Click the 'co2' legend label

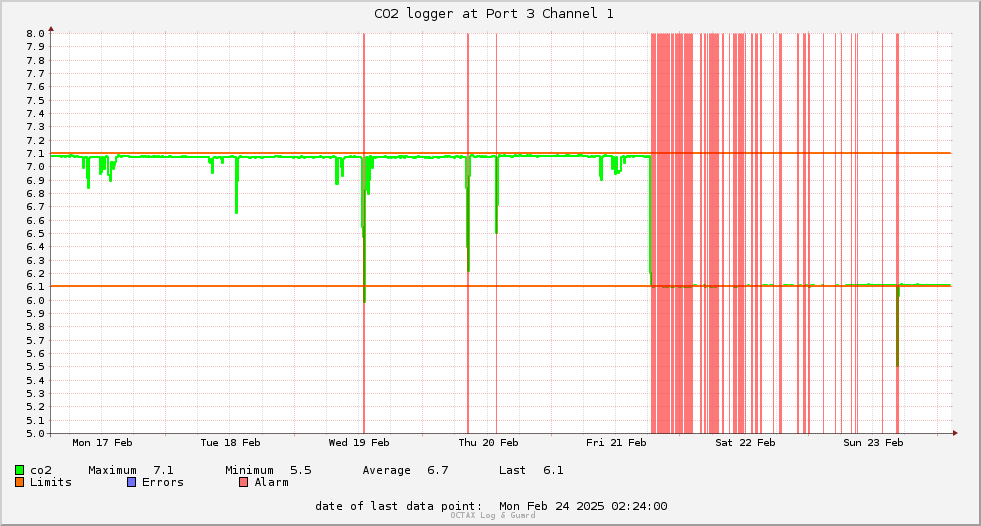41,470
